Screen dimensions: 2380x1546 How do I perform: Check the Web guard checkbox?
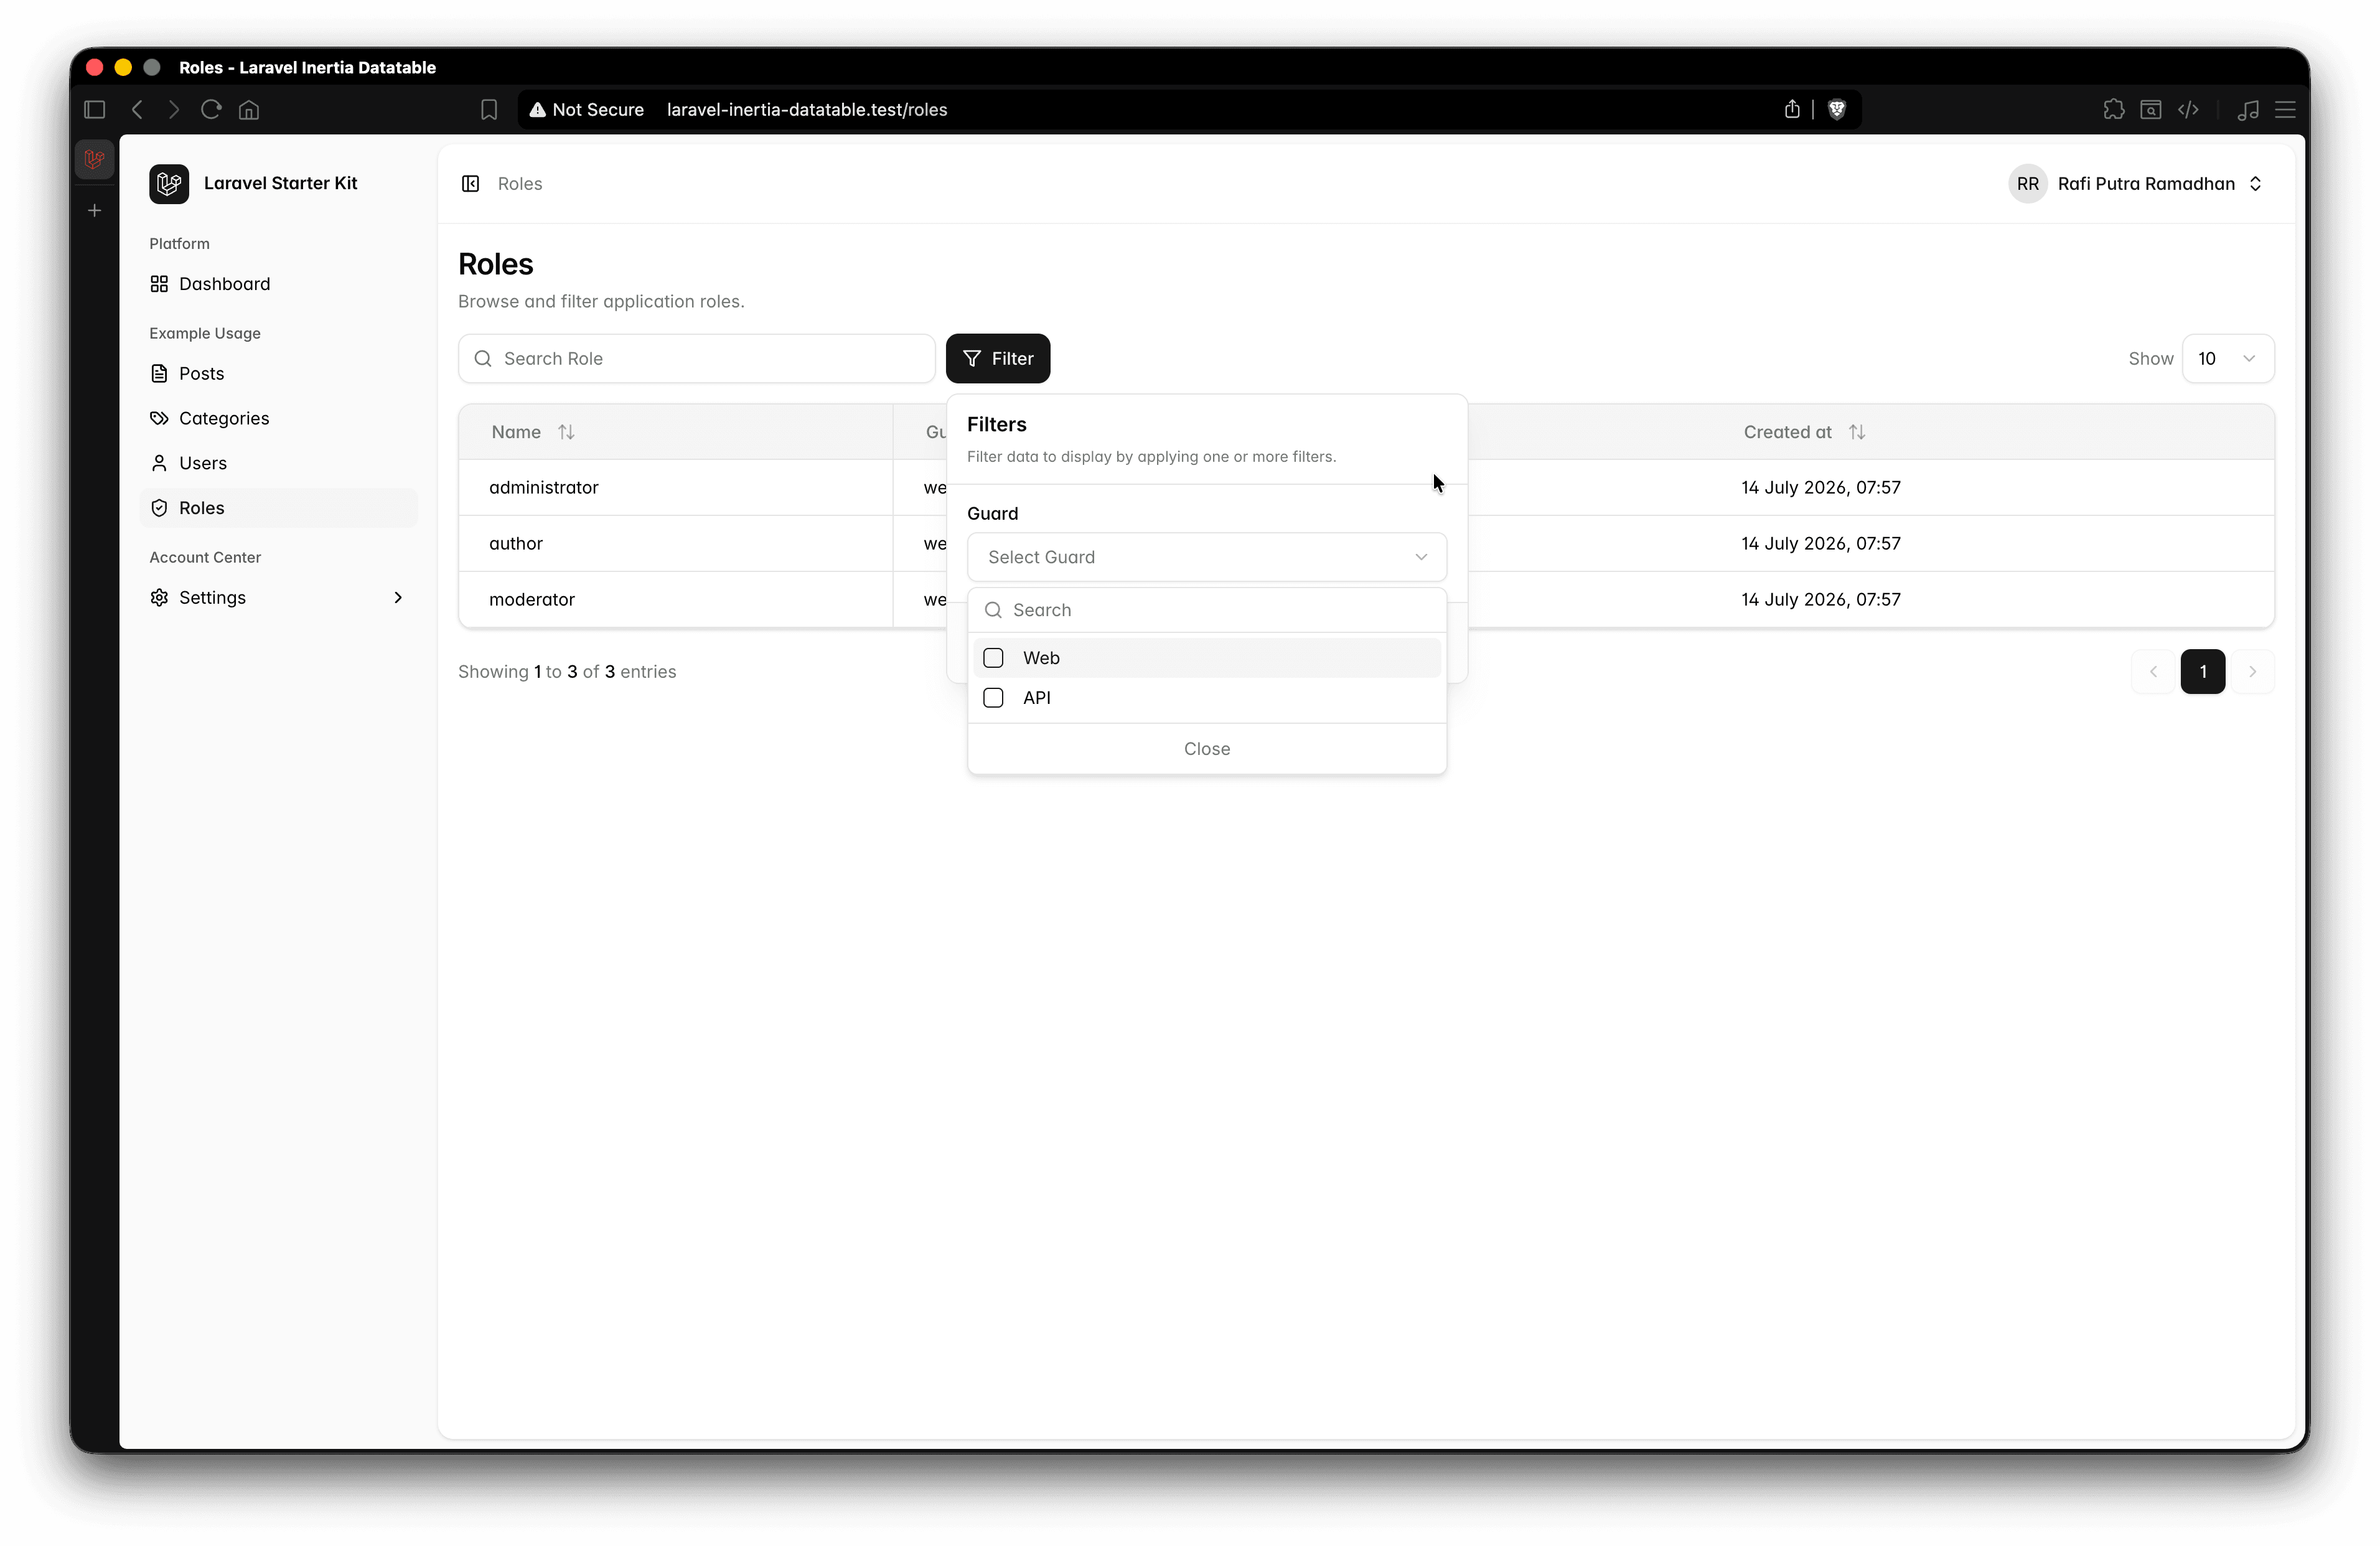pyautogui.click(x=993, y=658)
